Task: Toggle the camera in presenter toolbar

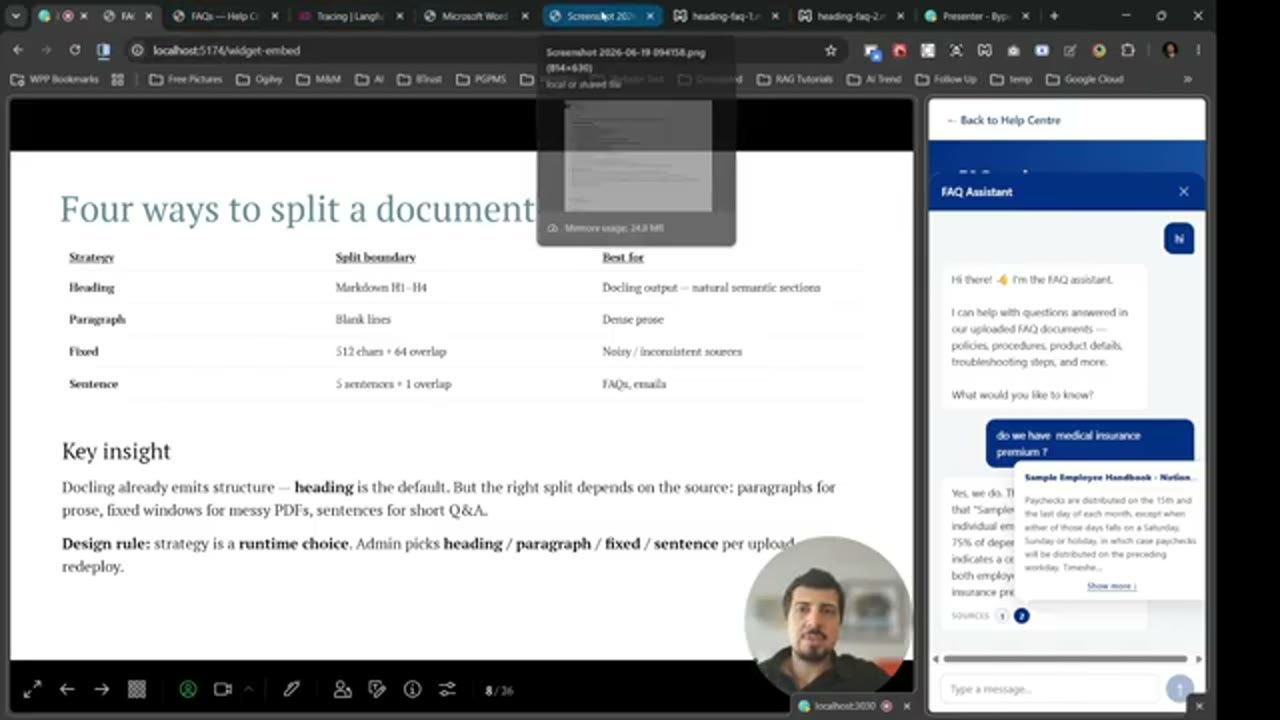Action: pos(222,689)
